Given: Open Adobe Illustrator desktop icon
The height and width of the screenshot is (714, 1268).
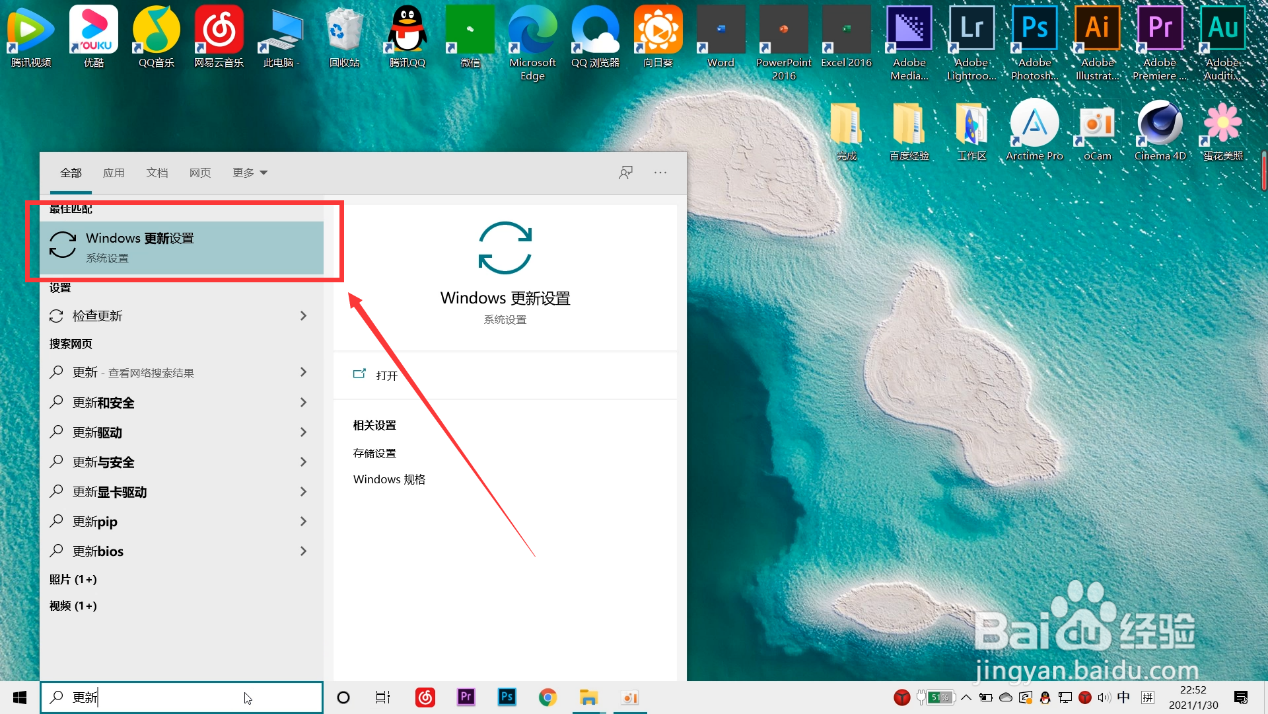Looking at the screenshot, I should pyautogui.click(x=1097, y=42).
